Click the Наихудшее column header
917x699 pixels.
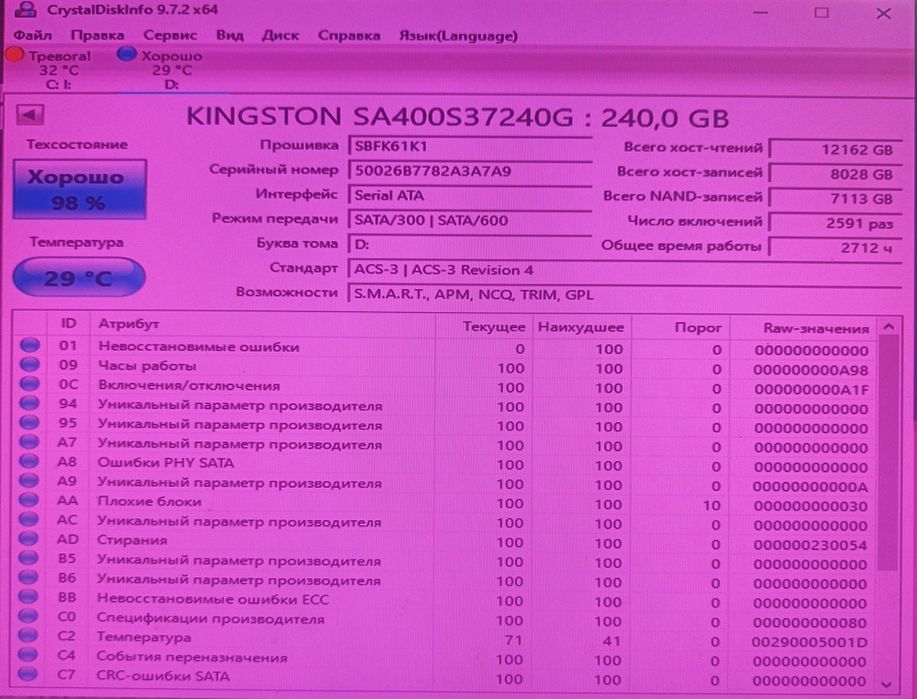pyautogui.click(x=581, y=326)
